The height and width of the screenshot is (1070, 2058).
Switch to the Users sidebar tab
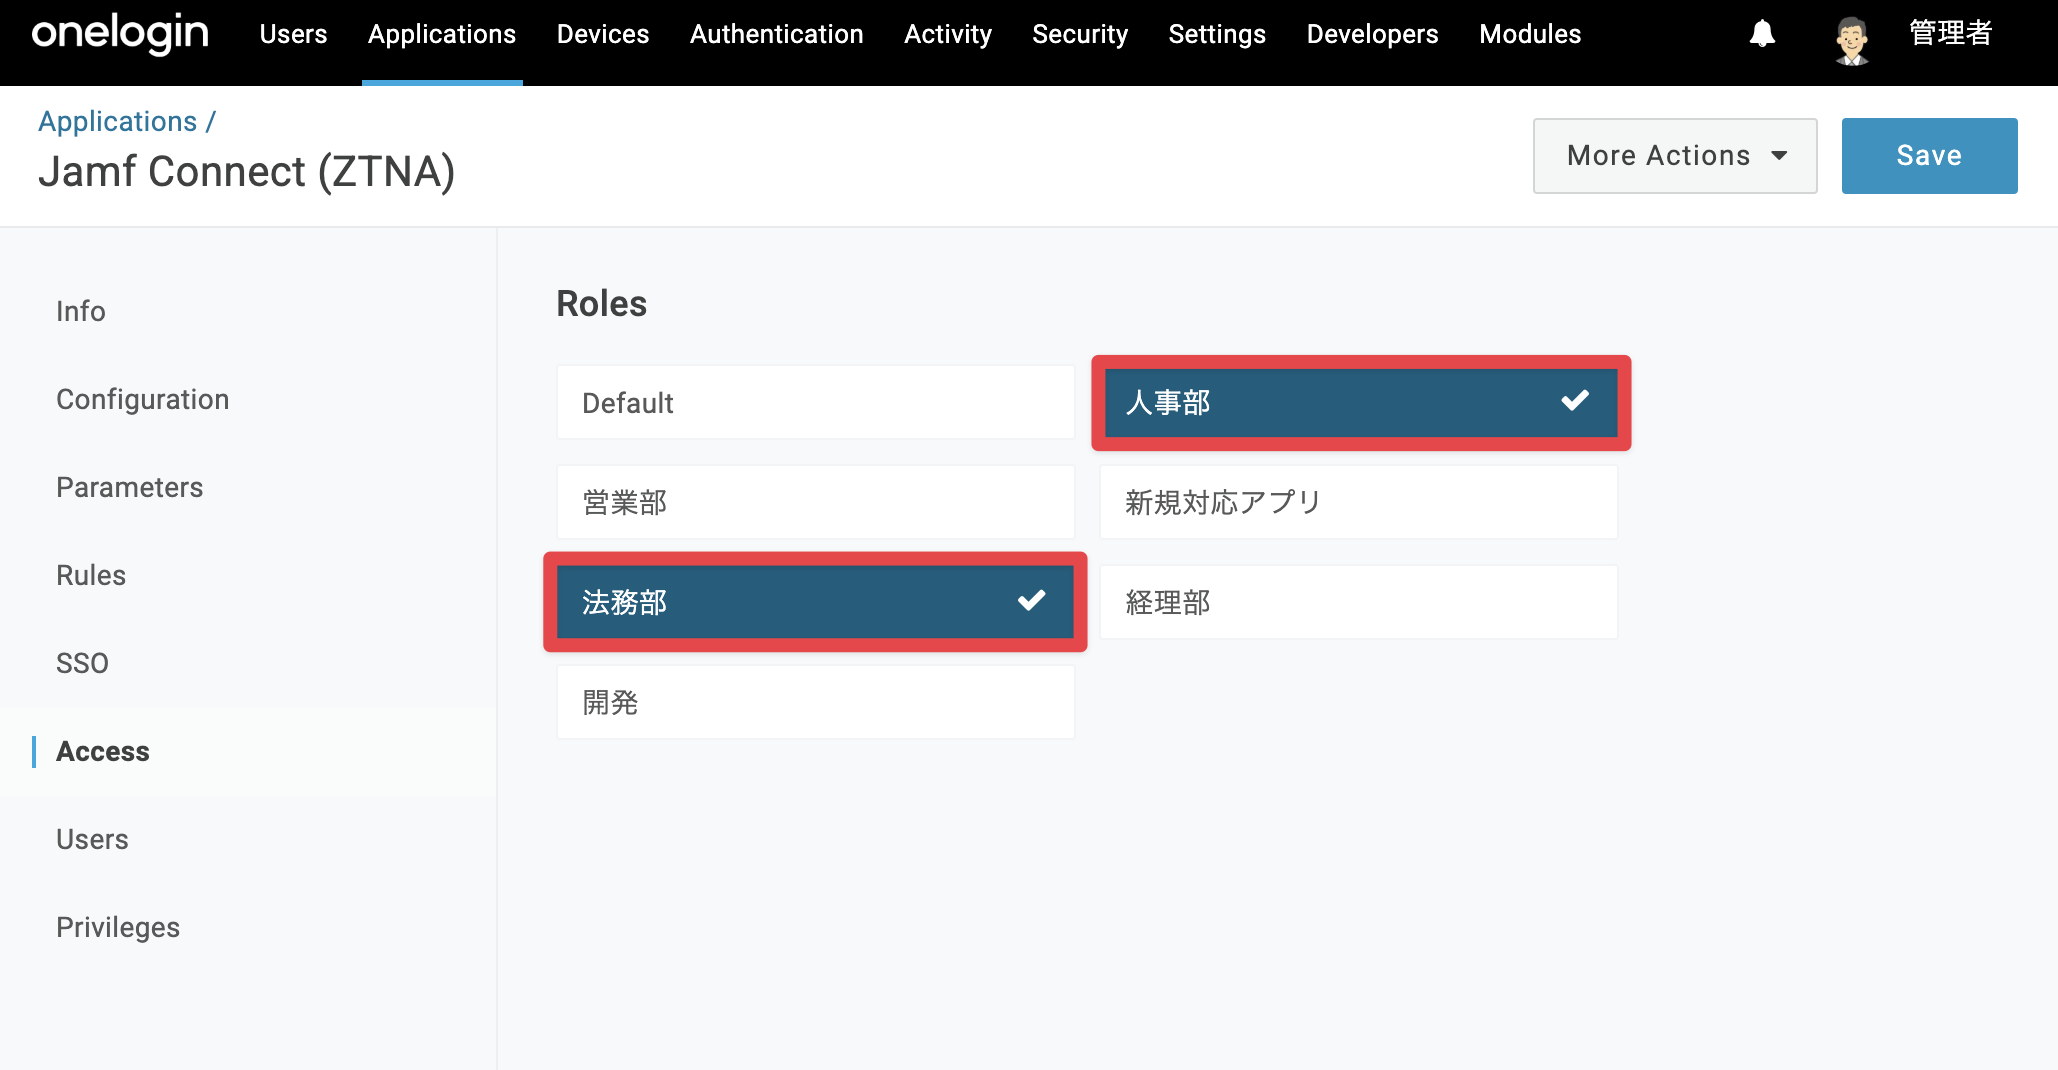pyautogui.click(x=92, y=839)
